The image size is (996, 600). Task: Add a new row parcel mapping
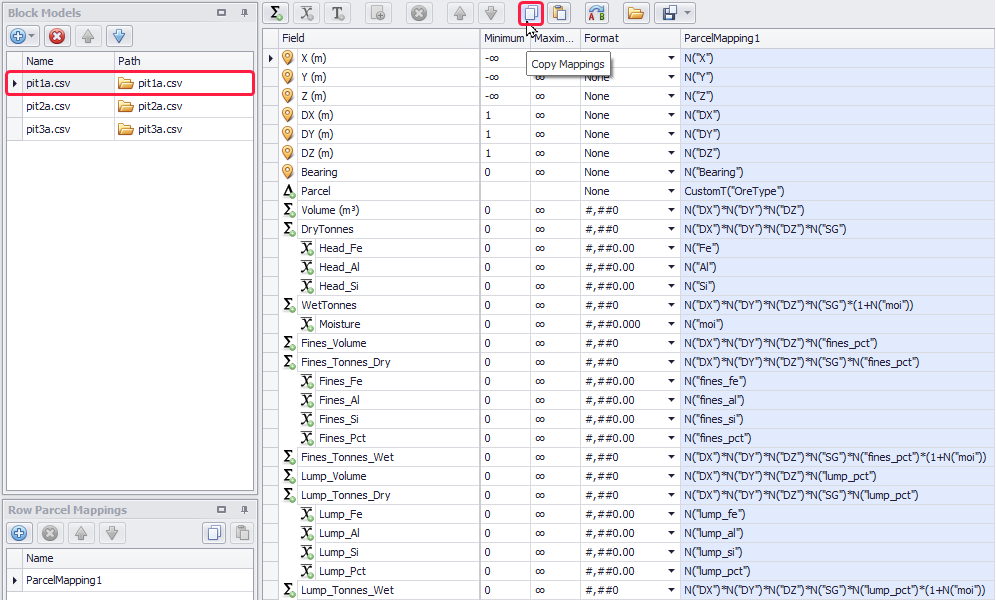tap(19, 533)
